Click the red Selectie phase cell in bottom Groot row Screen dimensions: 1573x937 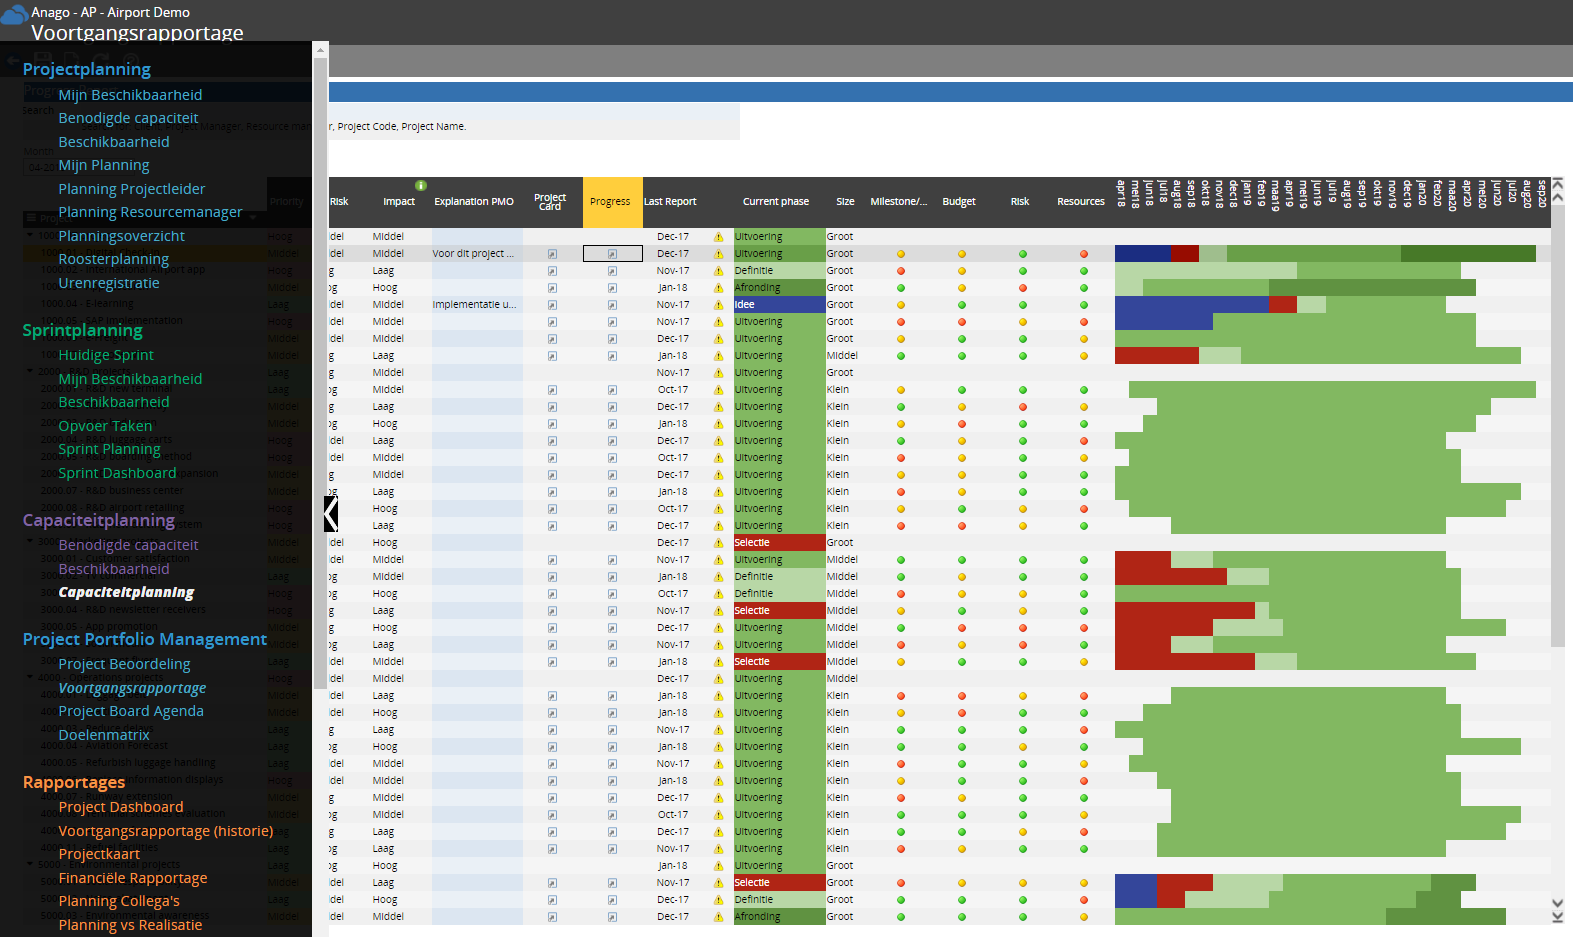coord(778,883)
